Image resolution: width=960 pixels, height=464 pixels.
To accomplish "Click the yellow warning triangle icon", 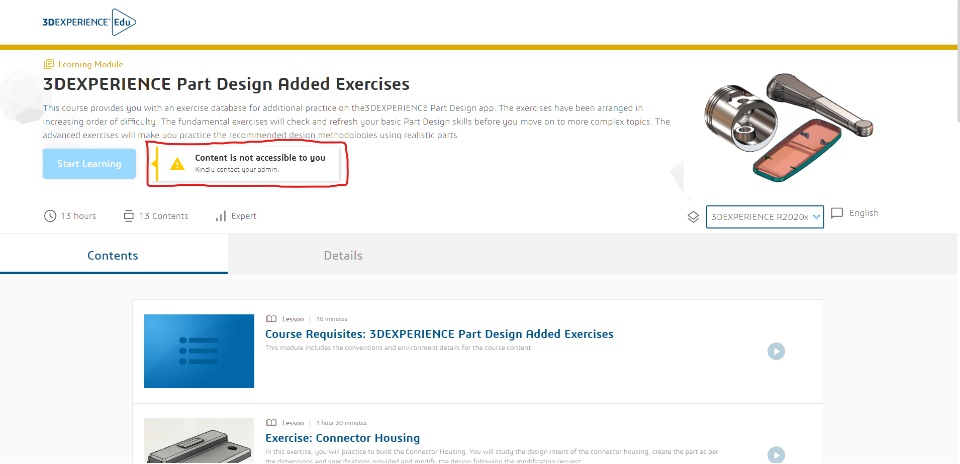I will tap(177, 164).
